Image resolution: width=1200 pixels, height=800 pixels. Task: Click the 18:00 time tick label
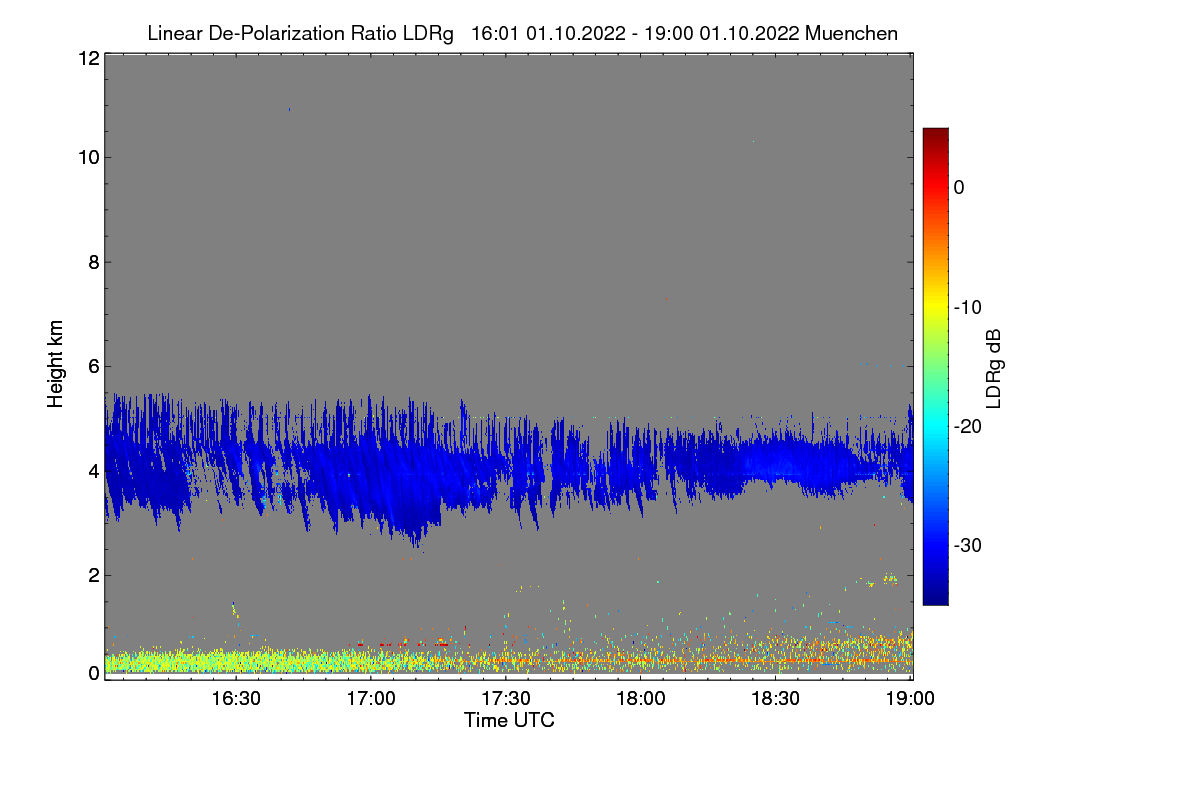[641, 698]
